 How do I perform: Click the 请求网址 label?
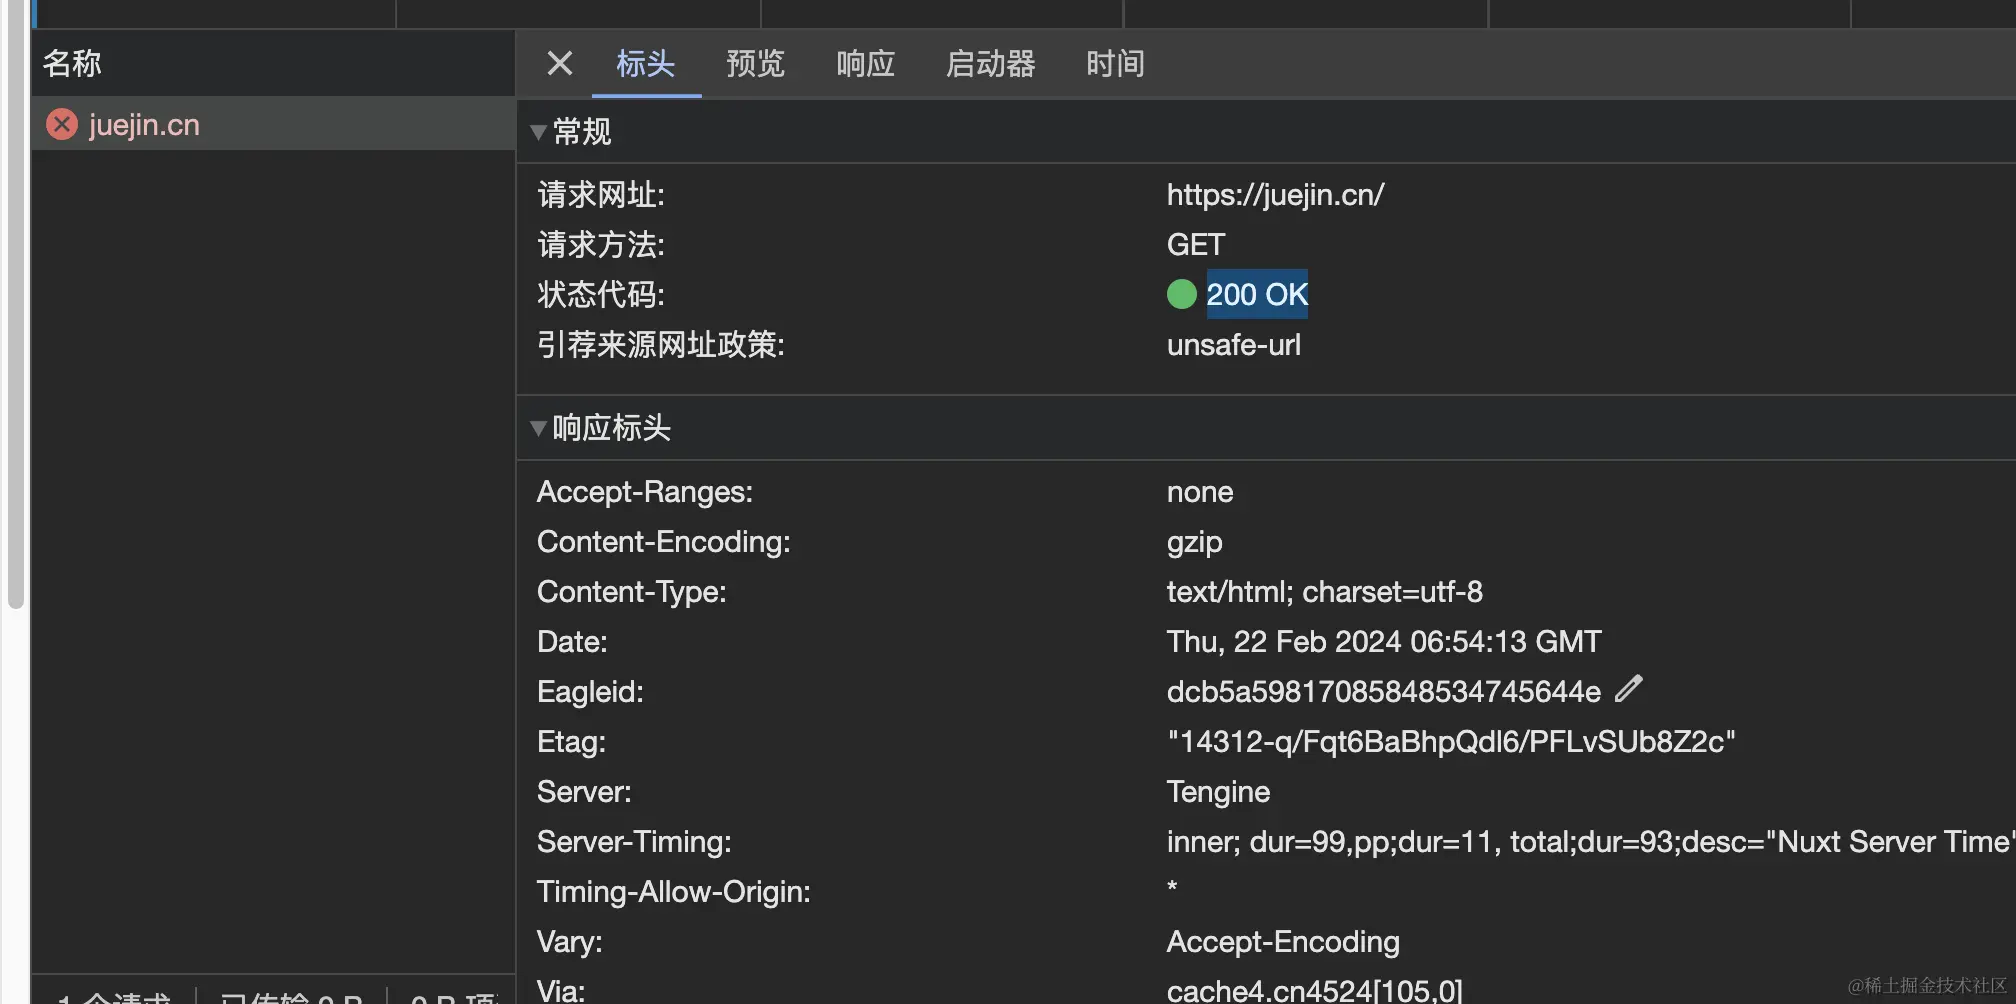click(601, 194)
